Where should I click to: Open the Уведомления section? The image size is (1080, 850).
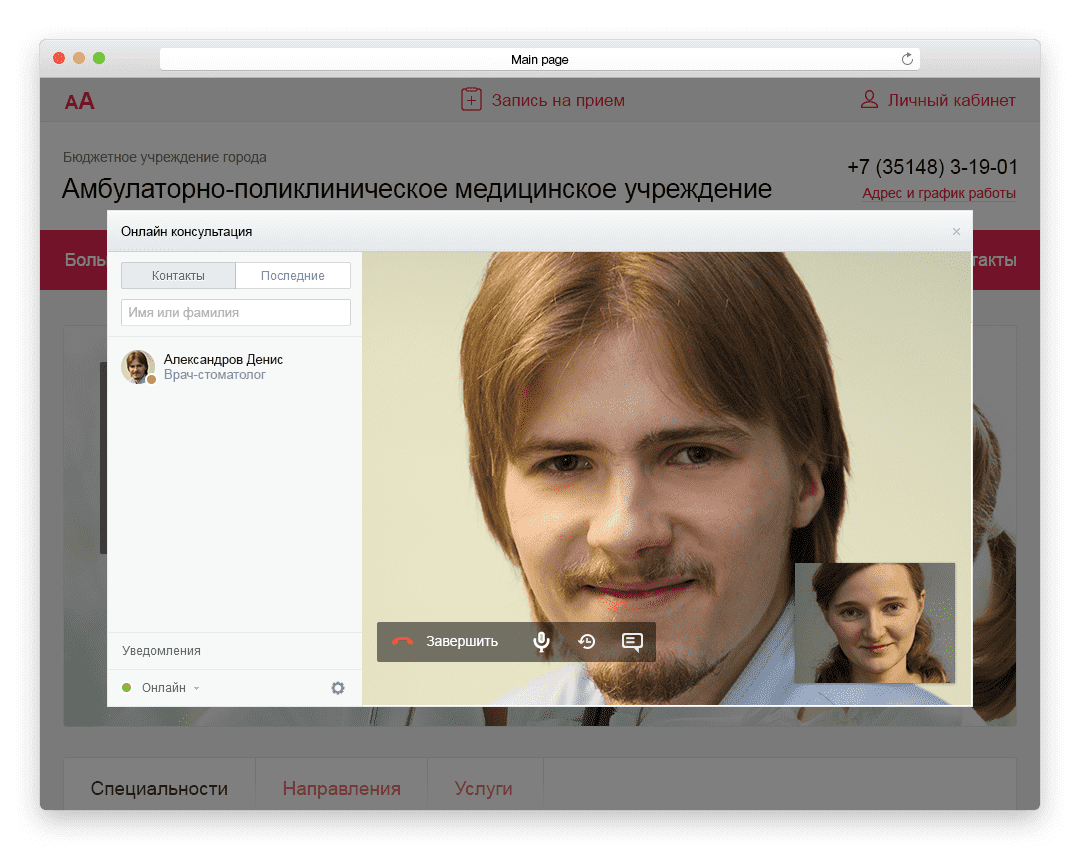click(x=161, y=650)
